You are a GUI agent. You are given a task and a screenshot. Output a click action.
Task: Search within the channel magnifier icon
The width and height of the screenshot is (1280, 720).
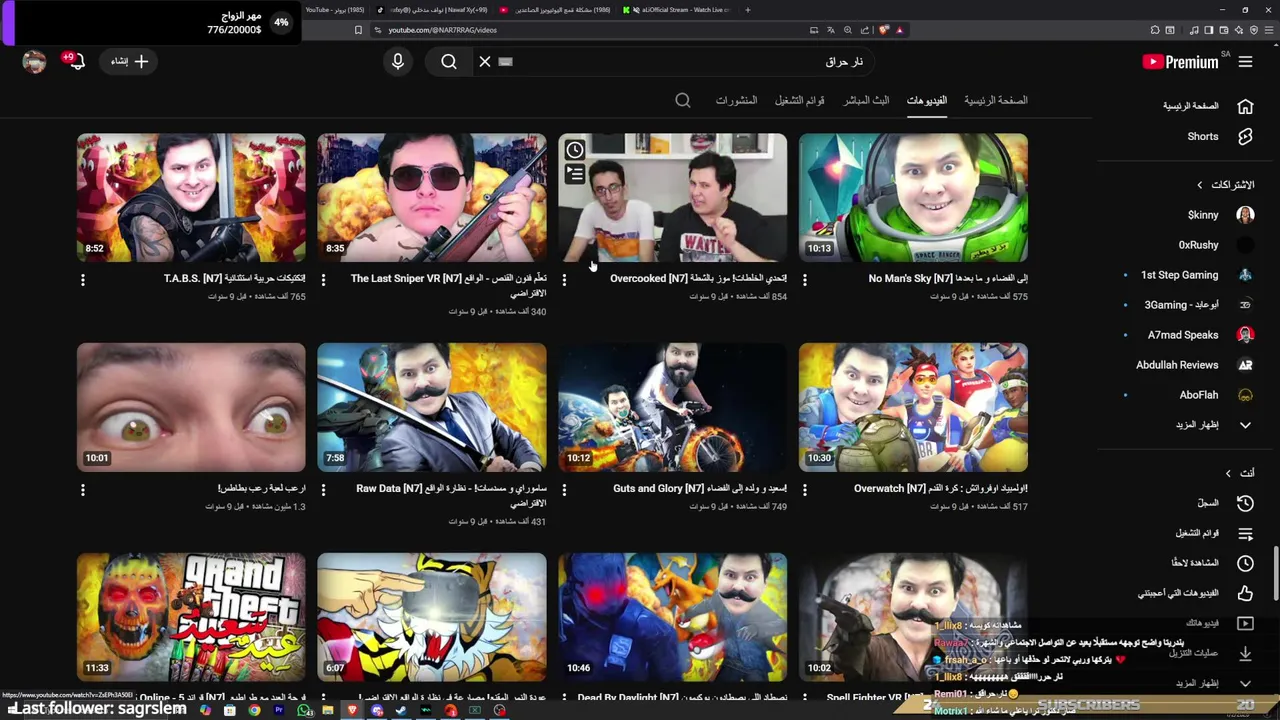pos(683,100)
